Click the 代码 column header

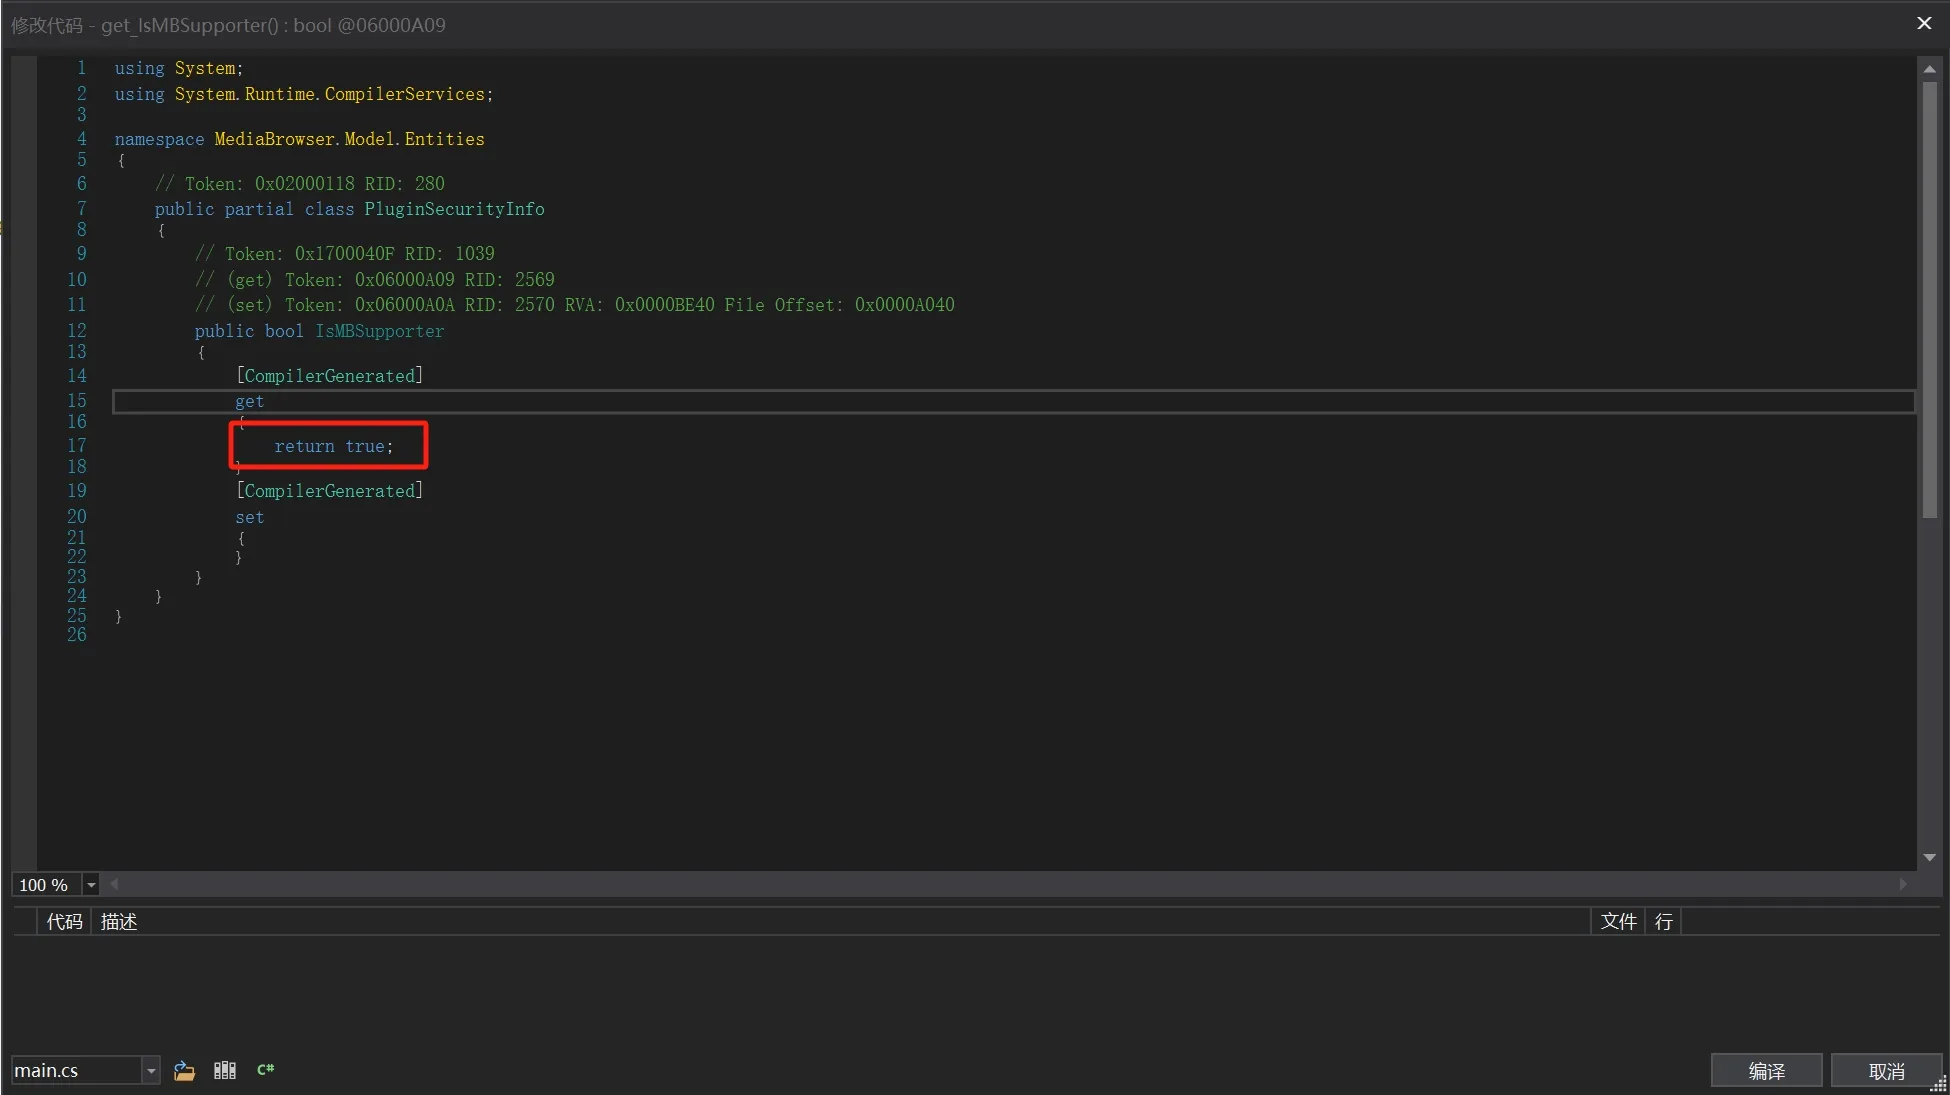pos(64,922)
